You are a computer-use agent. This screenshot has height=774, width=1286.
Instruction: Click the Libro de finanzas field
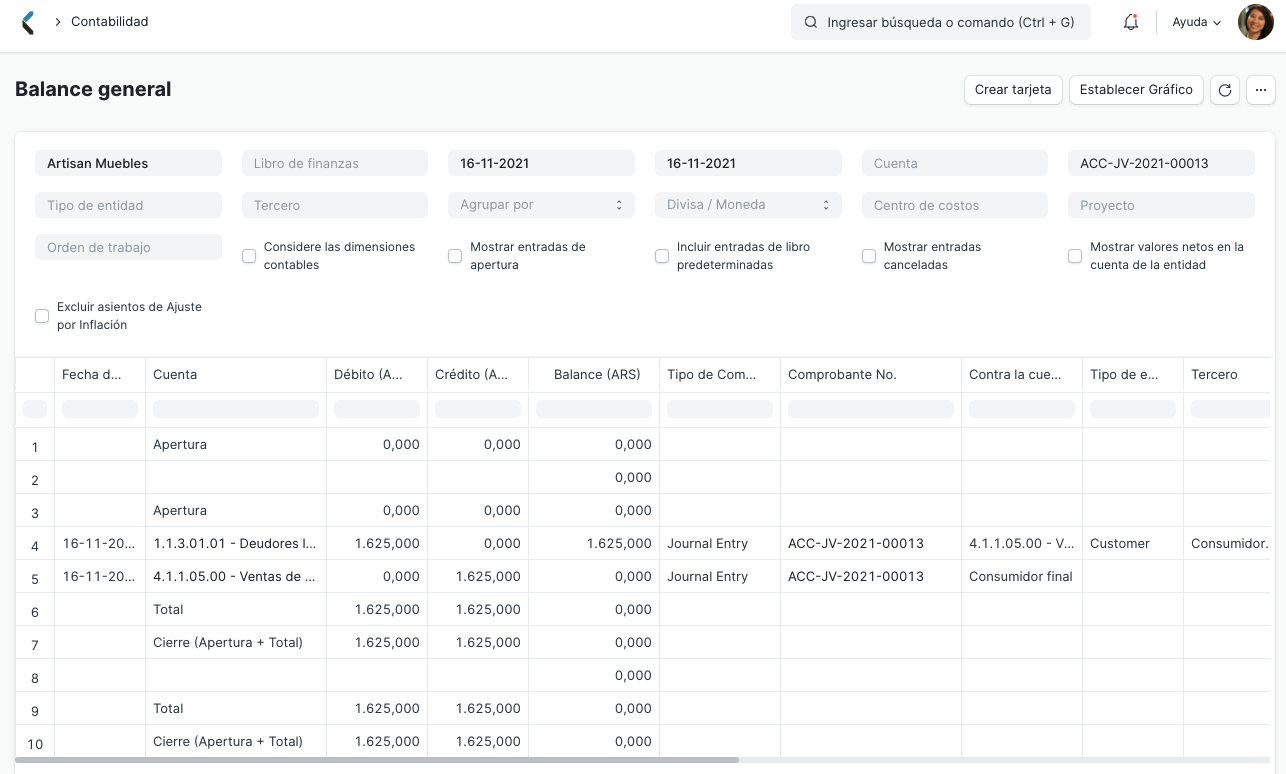[335, 163]
